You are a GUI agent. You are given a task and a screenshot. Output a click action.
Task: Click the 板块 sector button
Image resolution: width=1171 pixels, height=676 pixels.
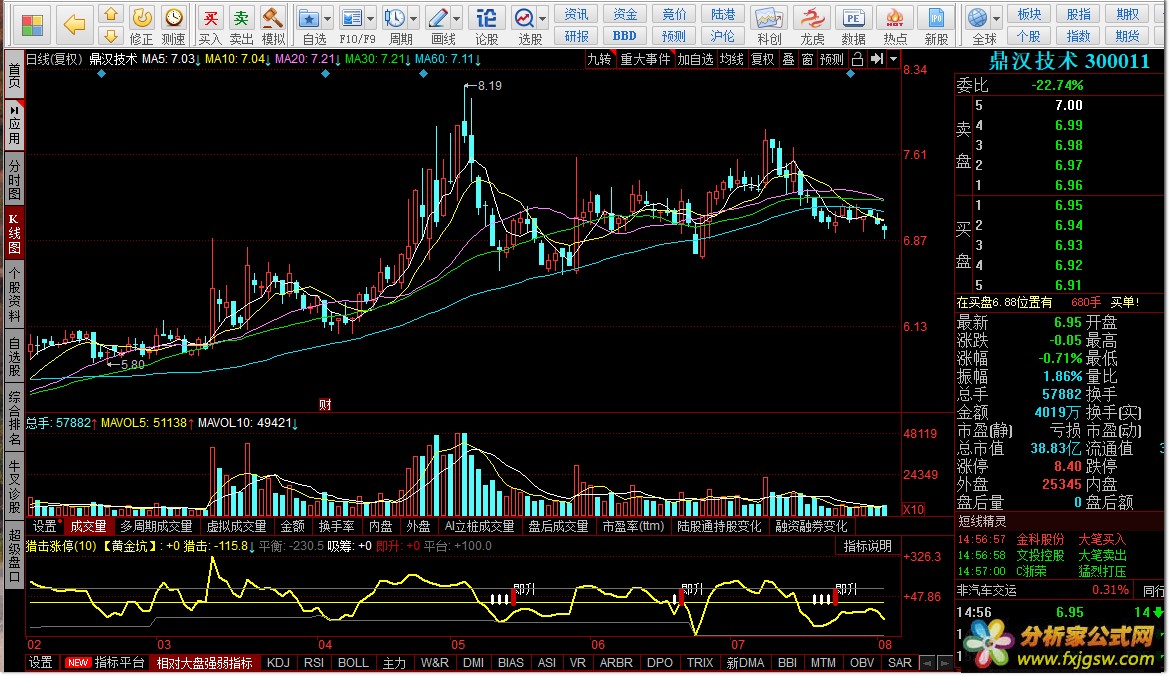[x=1029, y=14]
